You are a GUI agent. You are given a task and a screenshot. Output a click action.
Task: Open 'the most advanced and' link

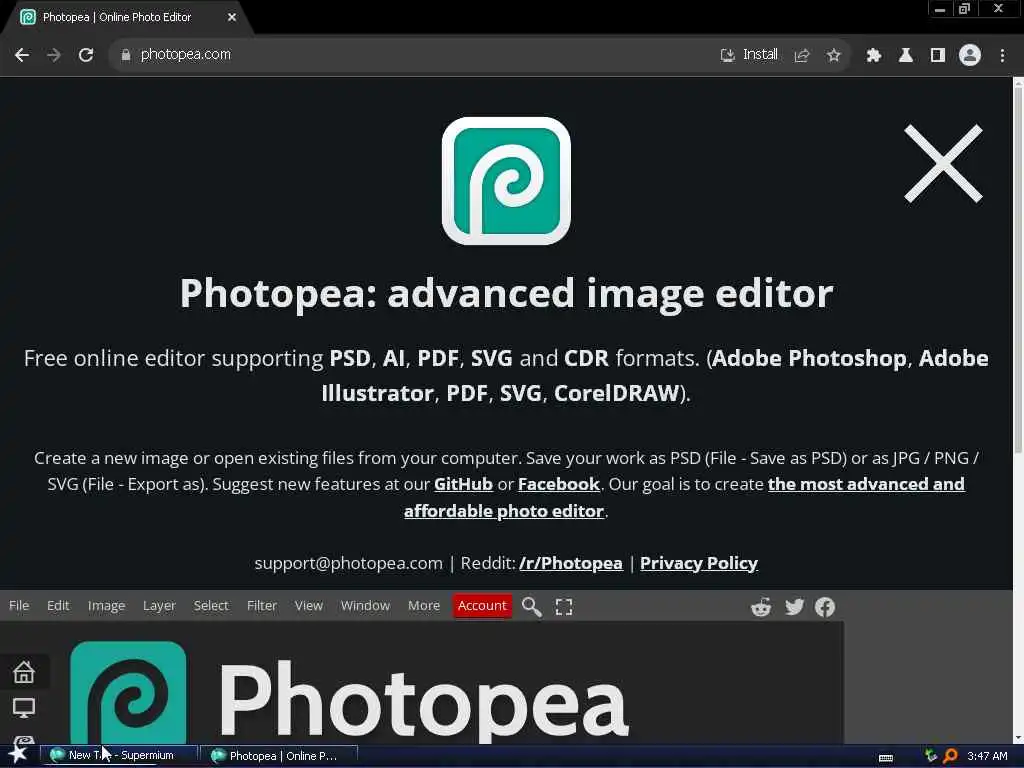[866, 484]
